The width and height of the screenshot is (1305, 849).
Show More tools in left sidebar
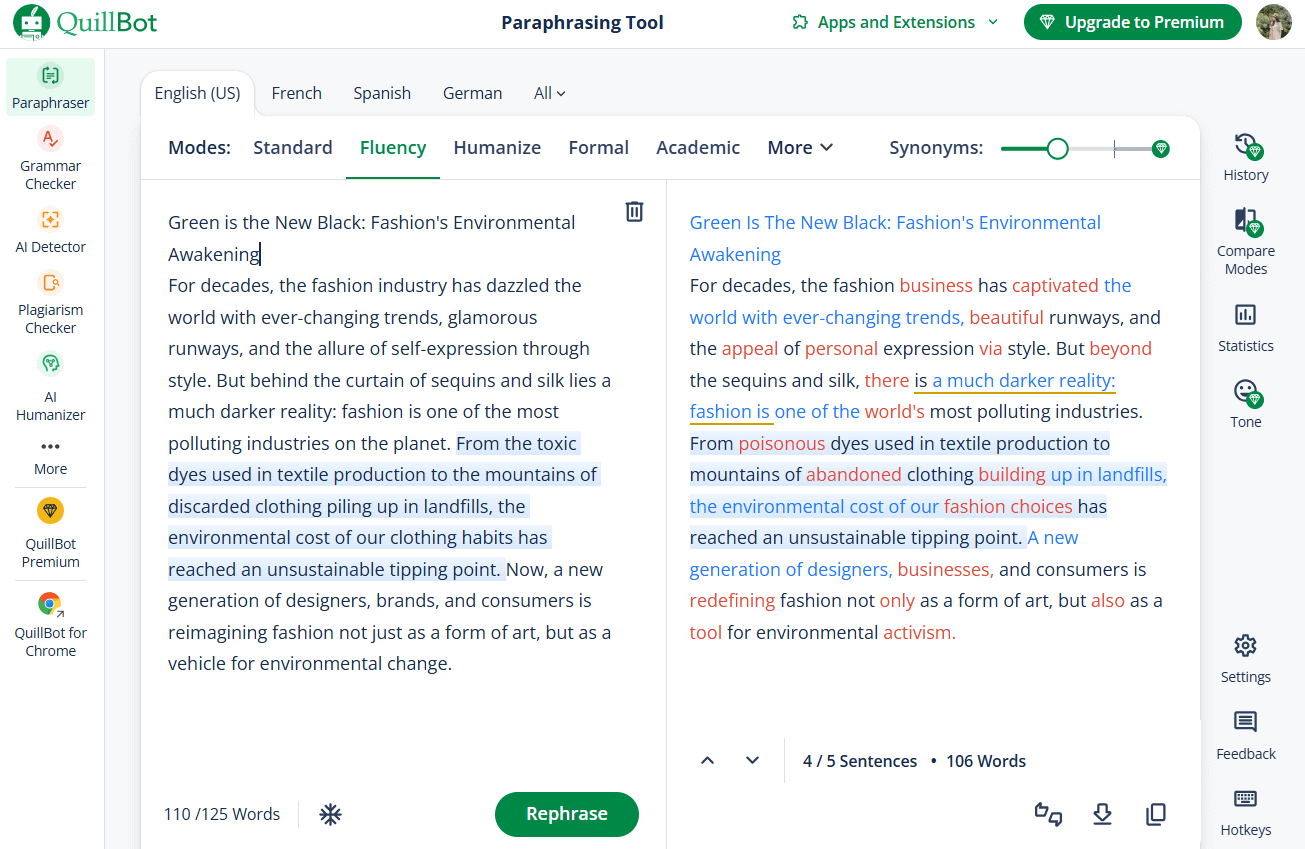[50, 457]
